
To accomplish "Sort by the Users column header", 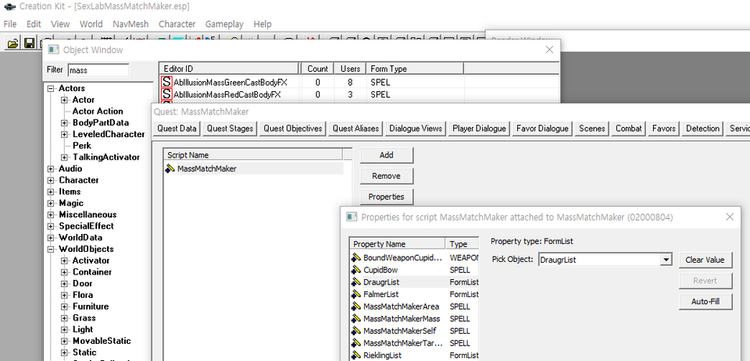I will [x=350, y=69].
